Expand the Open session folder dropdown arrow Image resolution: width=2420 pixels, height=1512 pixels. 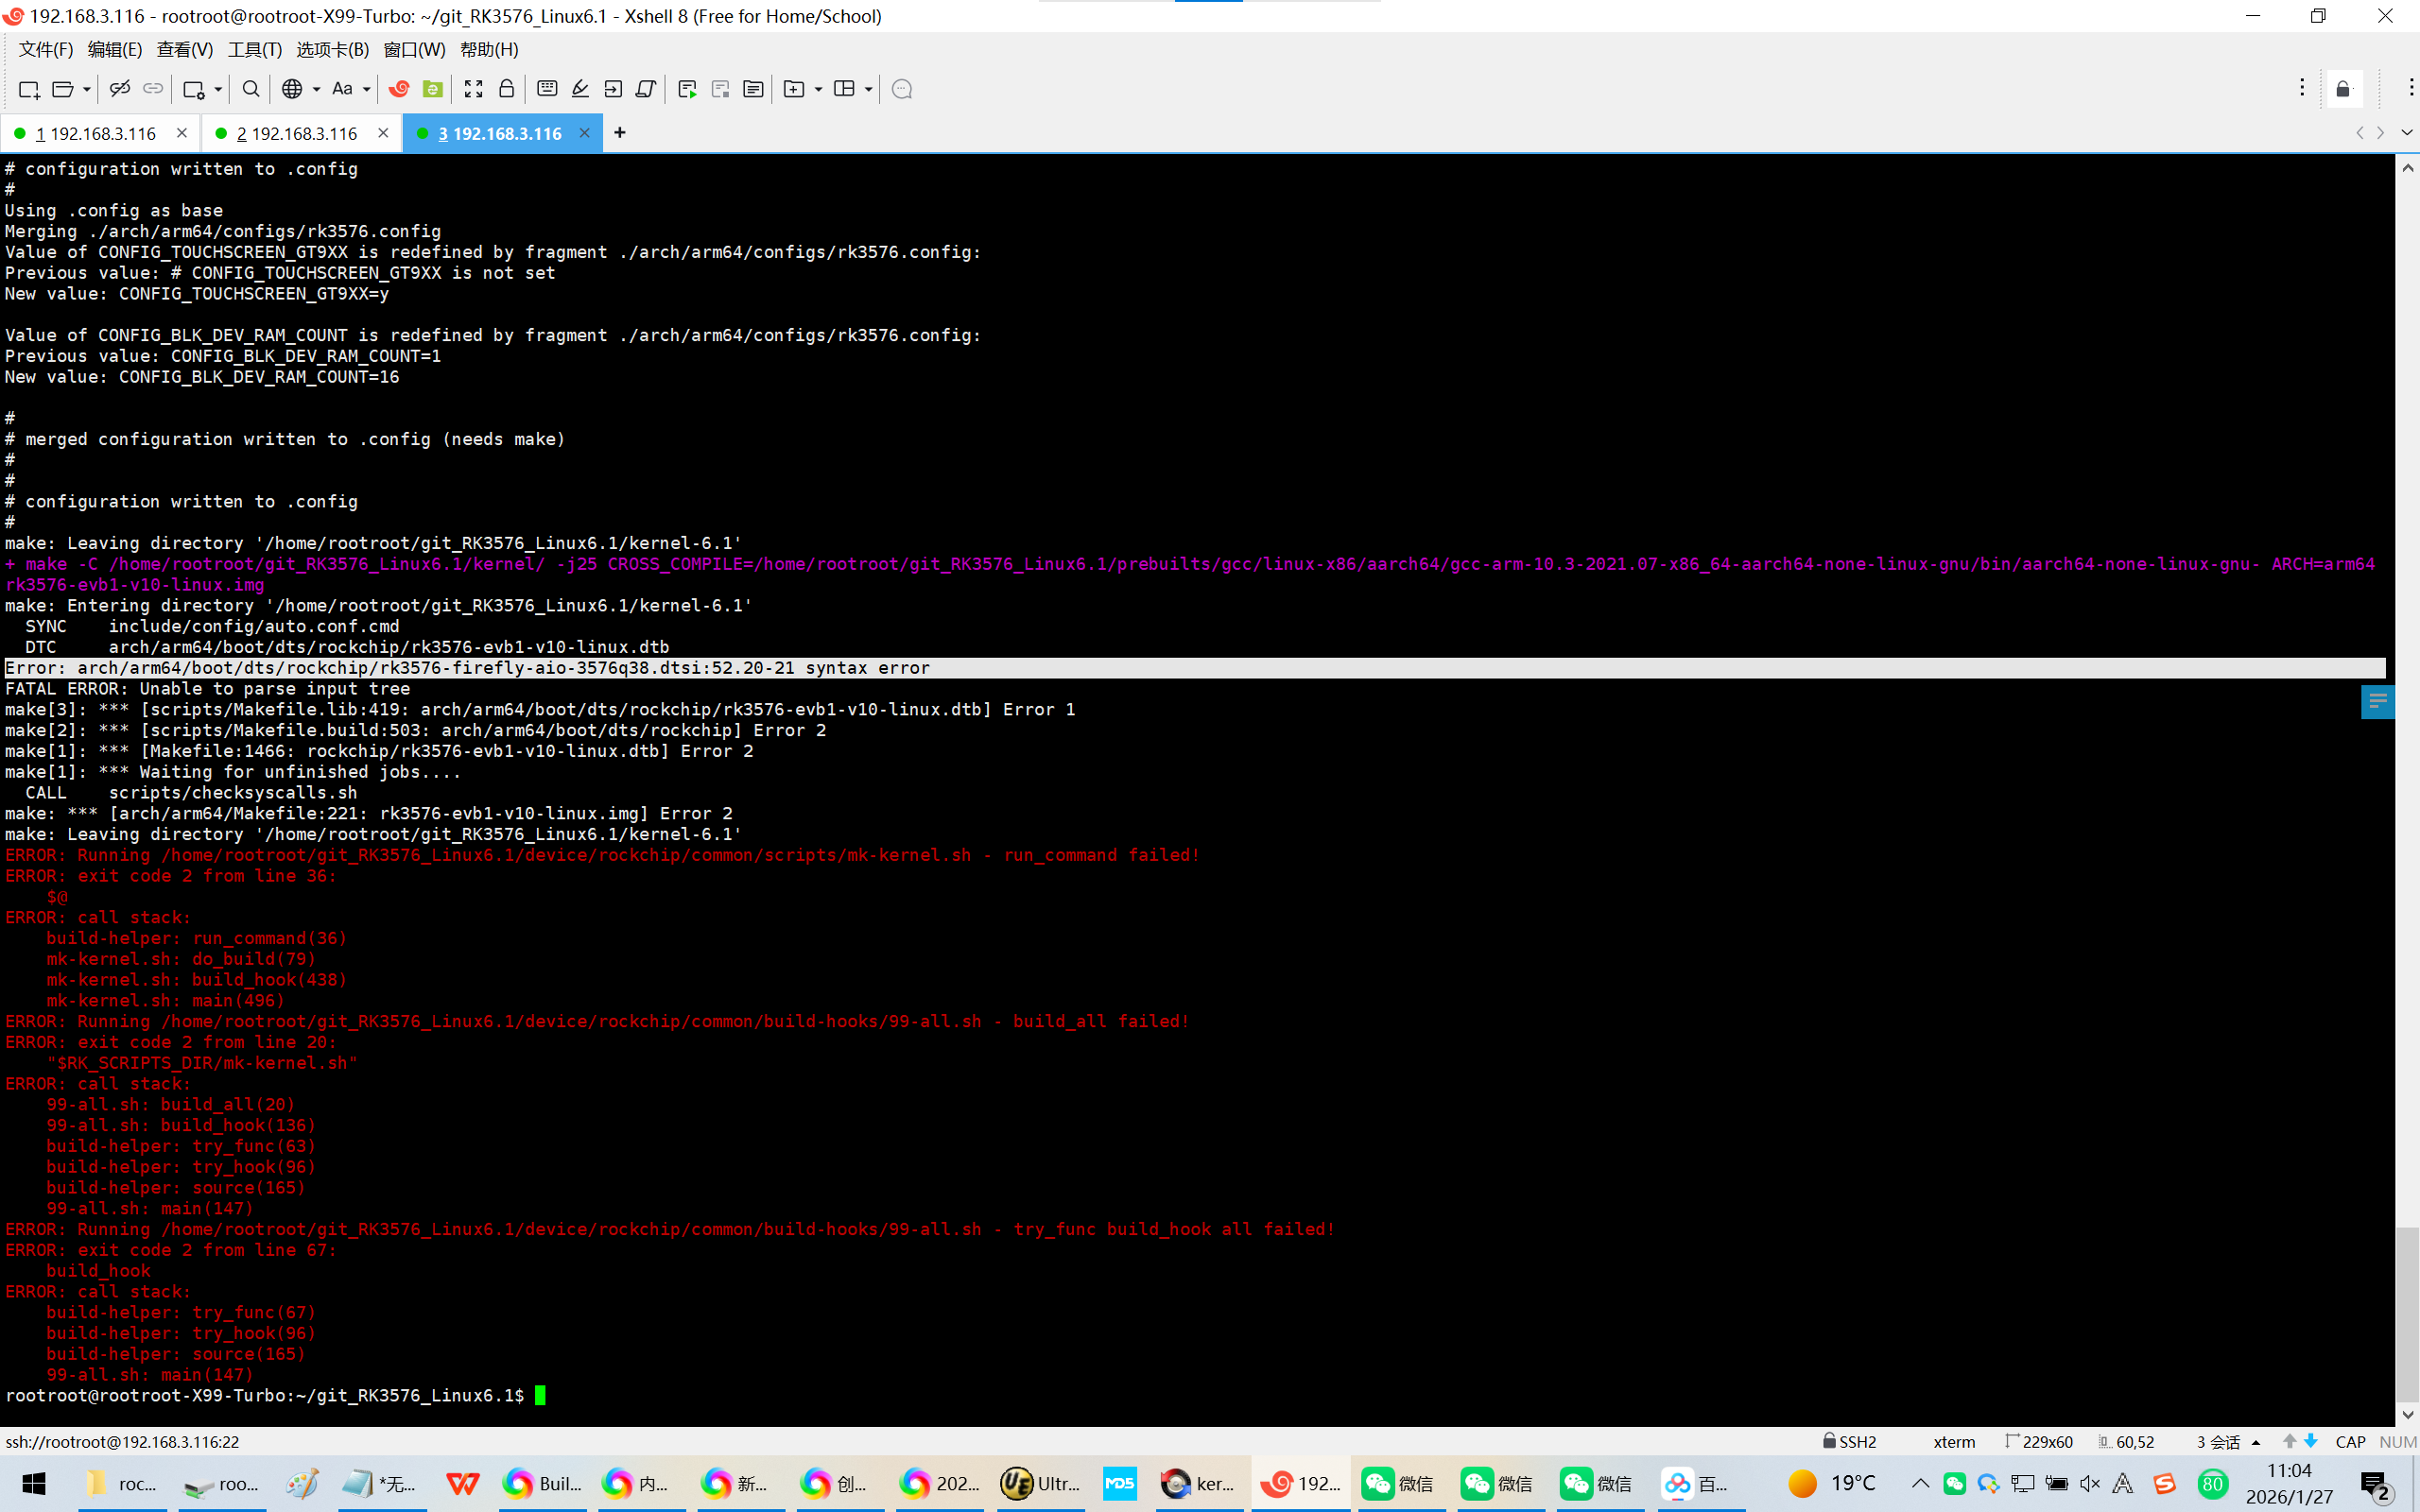(x=87, y=89)
